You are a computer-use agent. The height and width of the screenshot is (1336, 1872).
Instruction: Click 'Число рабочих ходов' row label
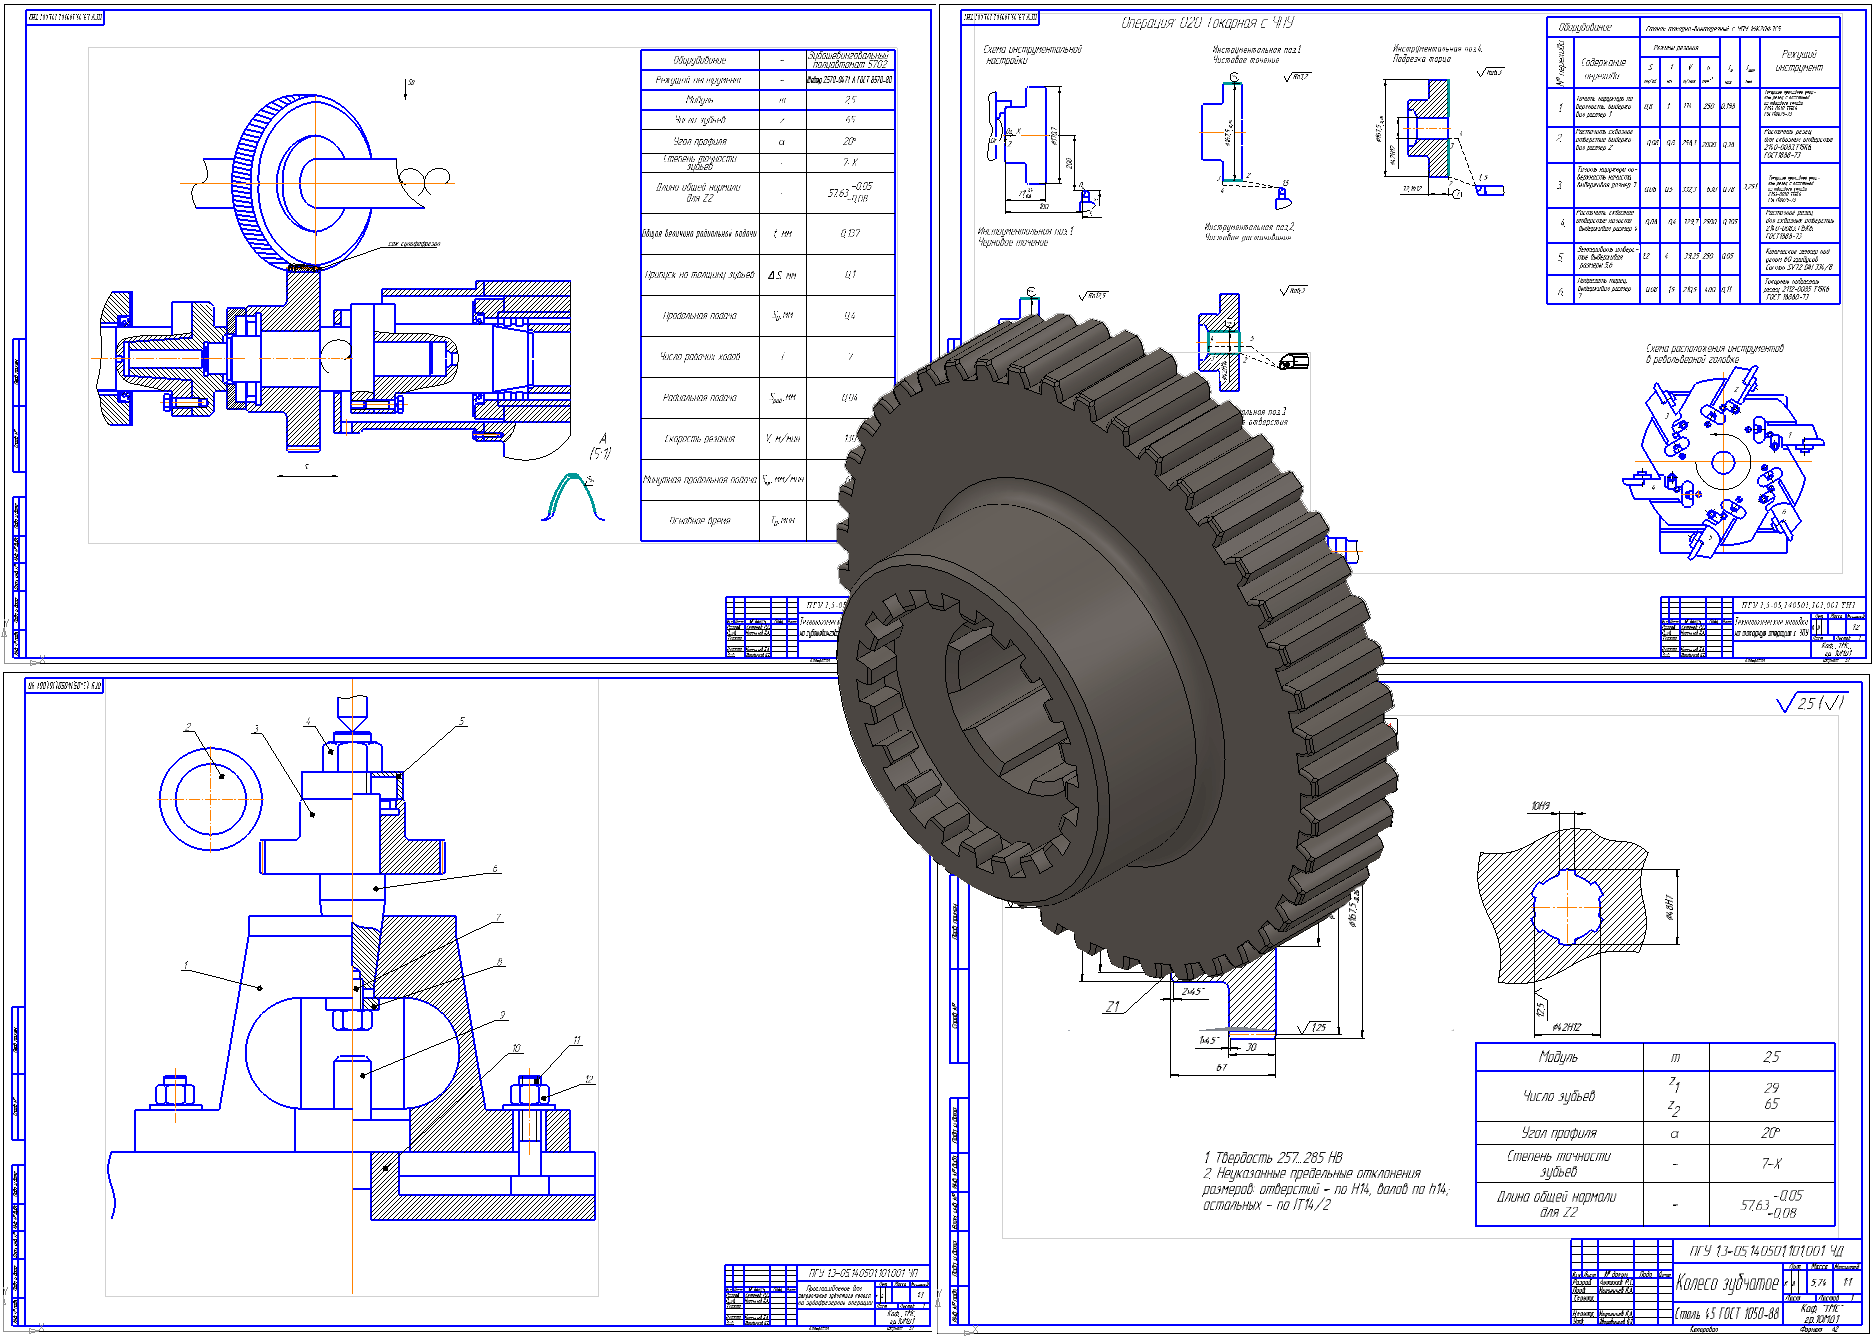tap(700, 356)
